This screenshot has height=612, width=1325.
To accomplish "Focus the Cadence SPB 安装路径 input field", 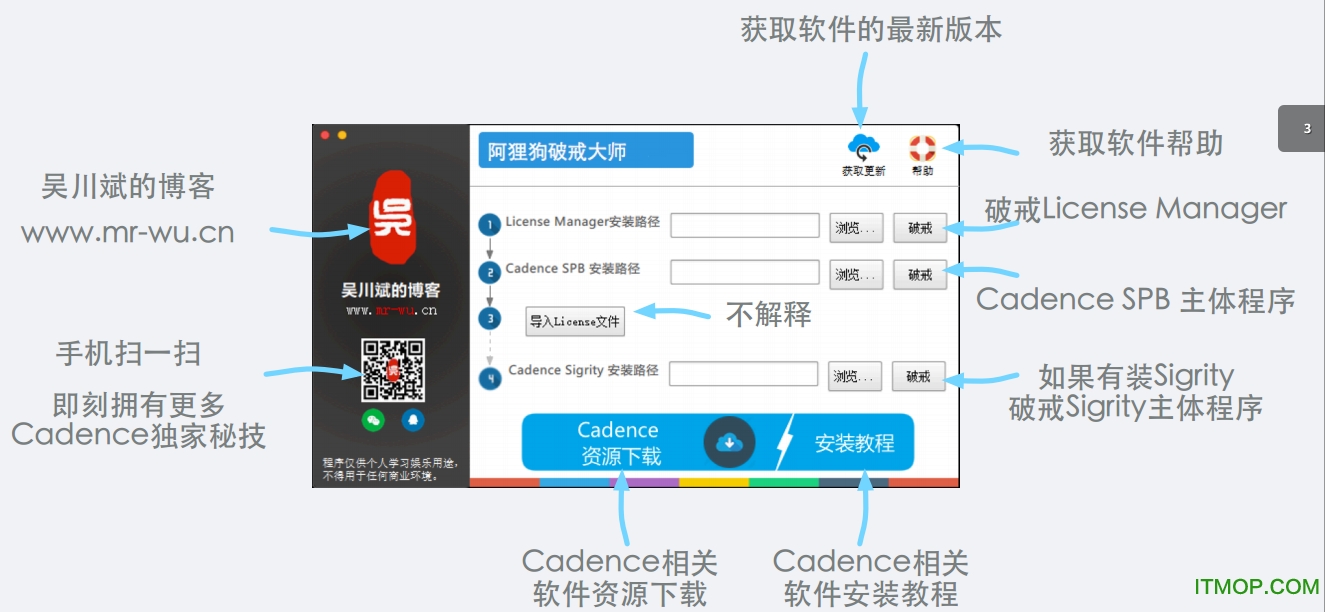I will point(745,272).
